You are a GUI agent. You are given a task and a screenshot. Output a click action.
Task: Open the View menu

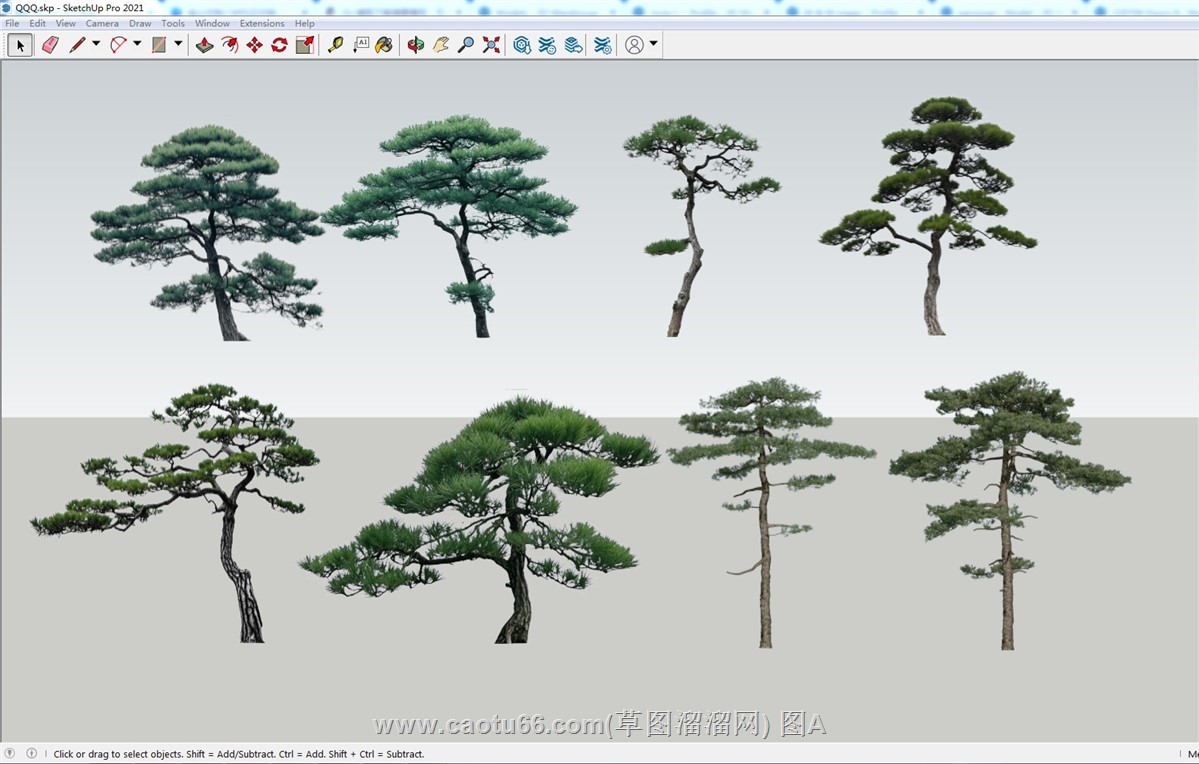click(x=66, y=23)
